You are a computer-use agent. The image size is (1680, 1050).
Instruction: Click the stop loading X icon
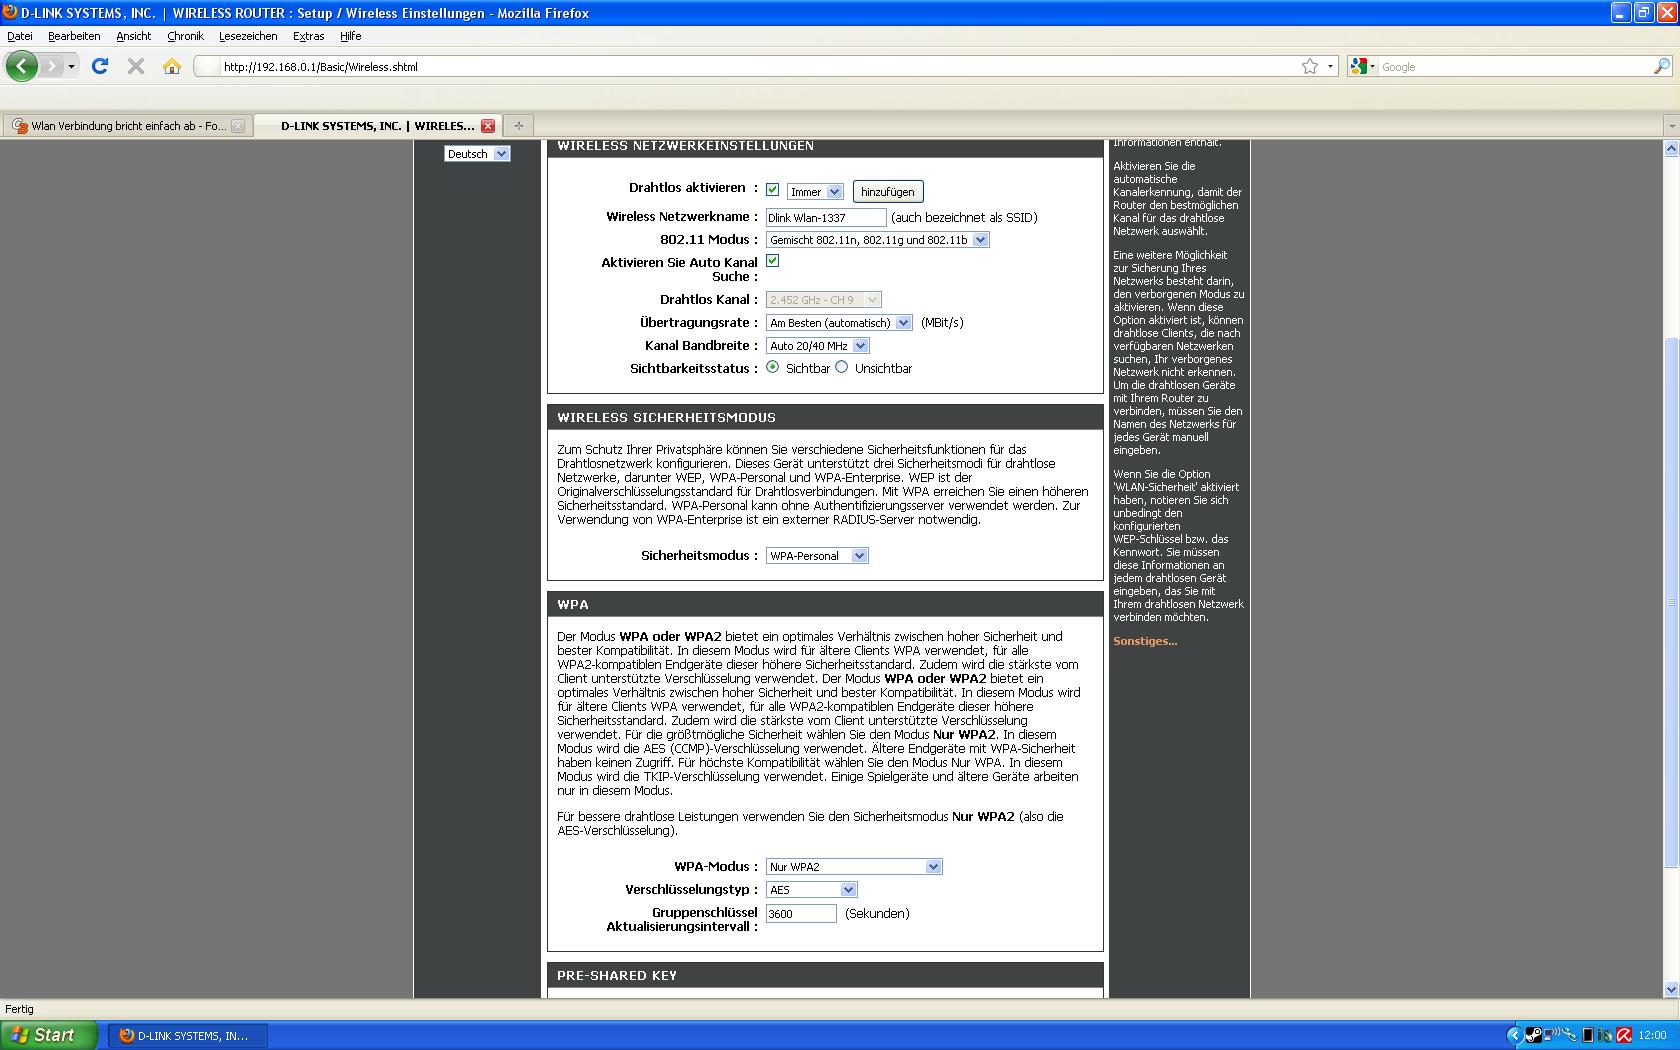(x=136, y=66)
